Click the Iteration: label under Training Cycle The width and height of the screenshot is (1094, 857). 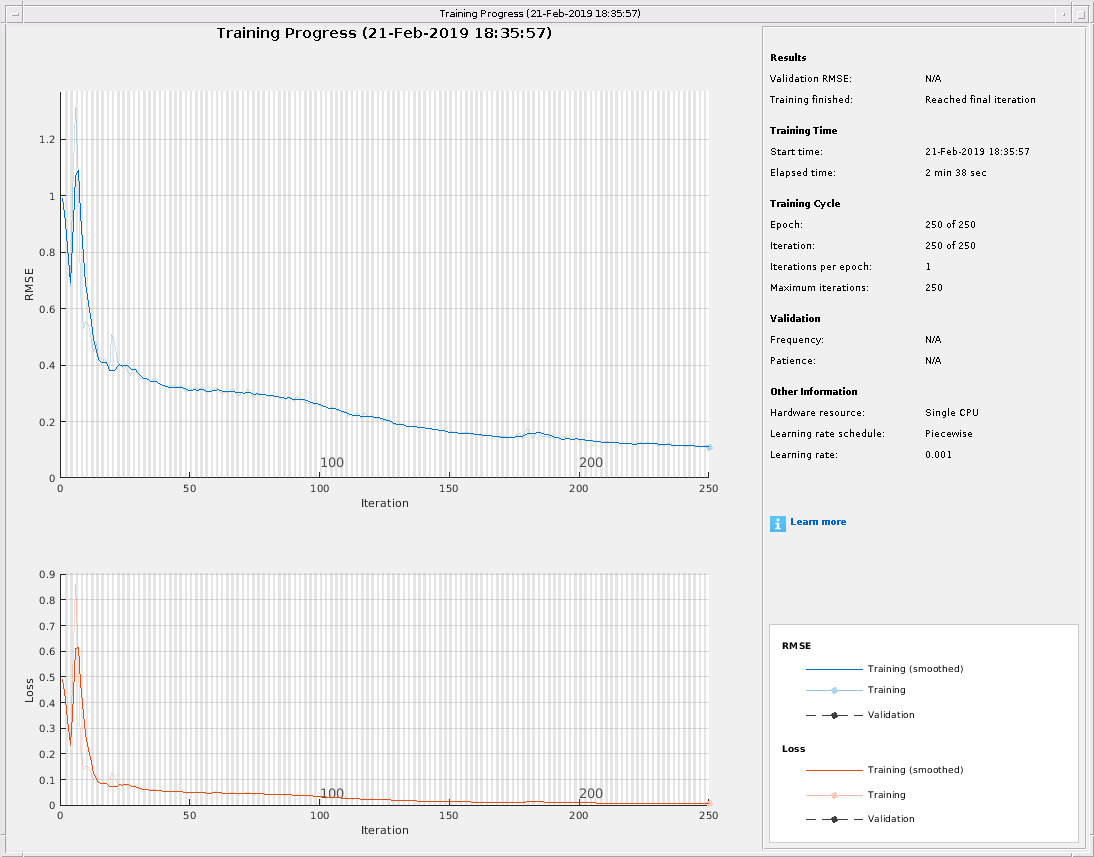792,246
